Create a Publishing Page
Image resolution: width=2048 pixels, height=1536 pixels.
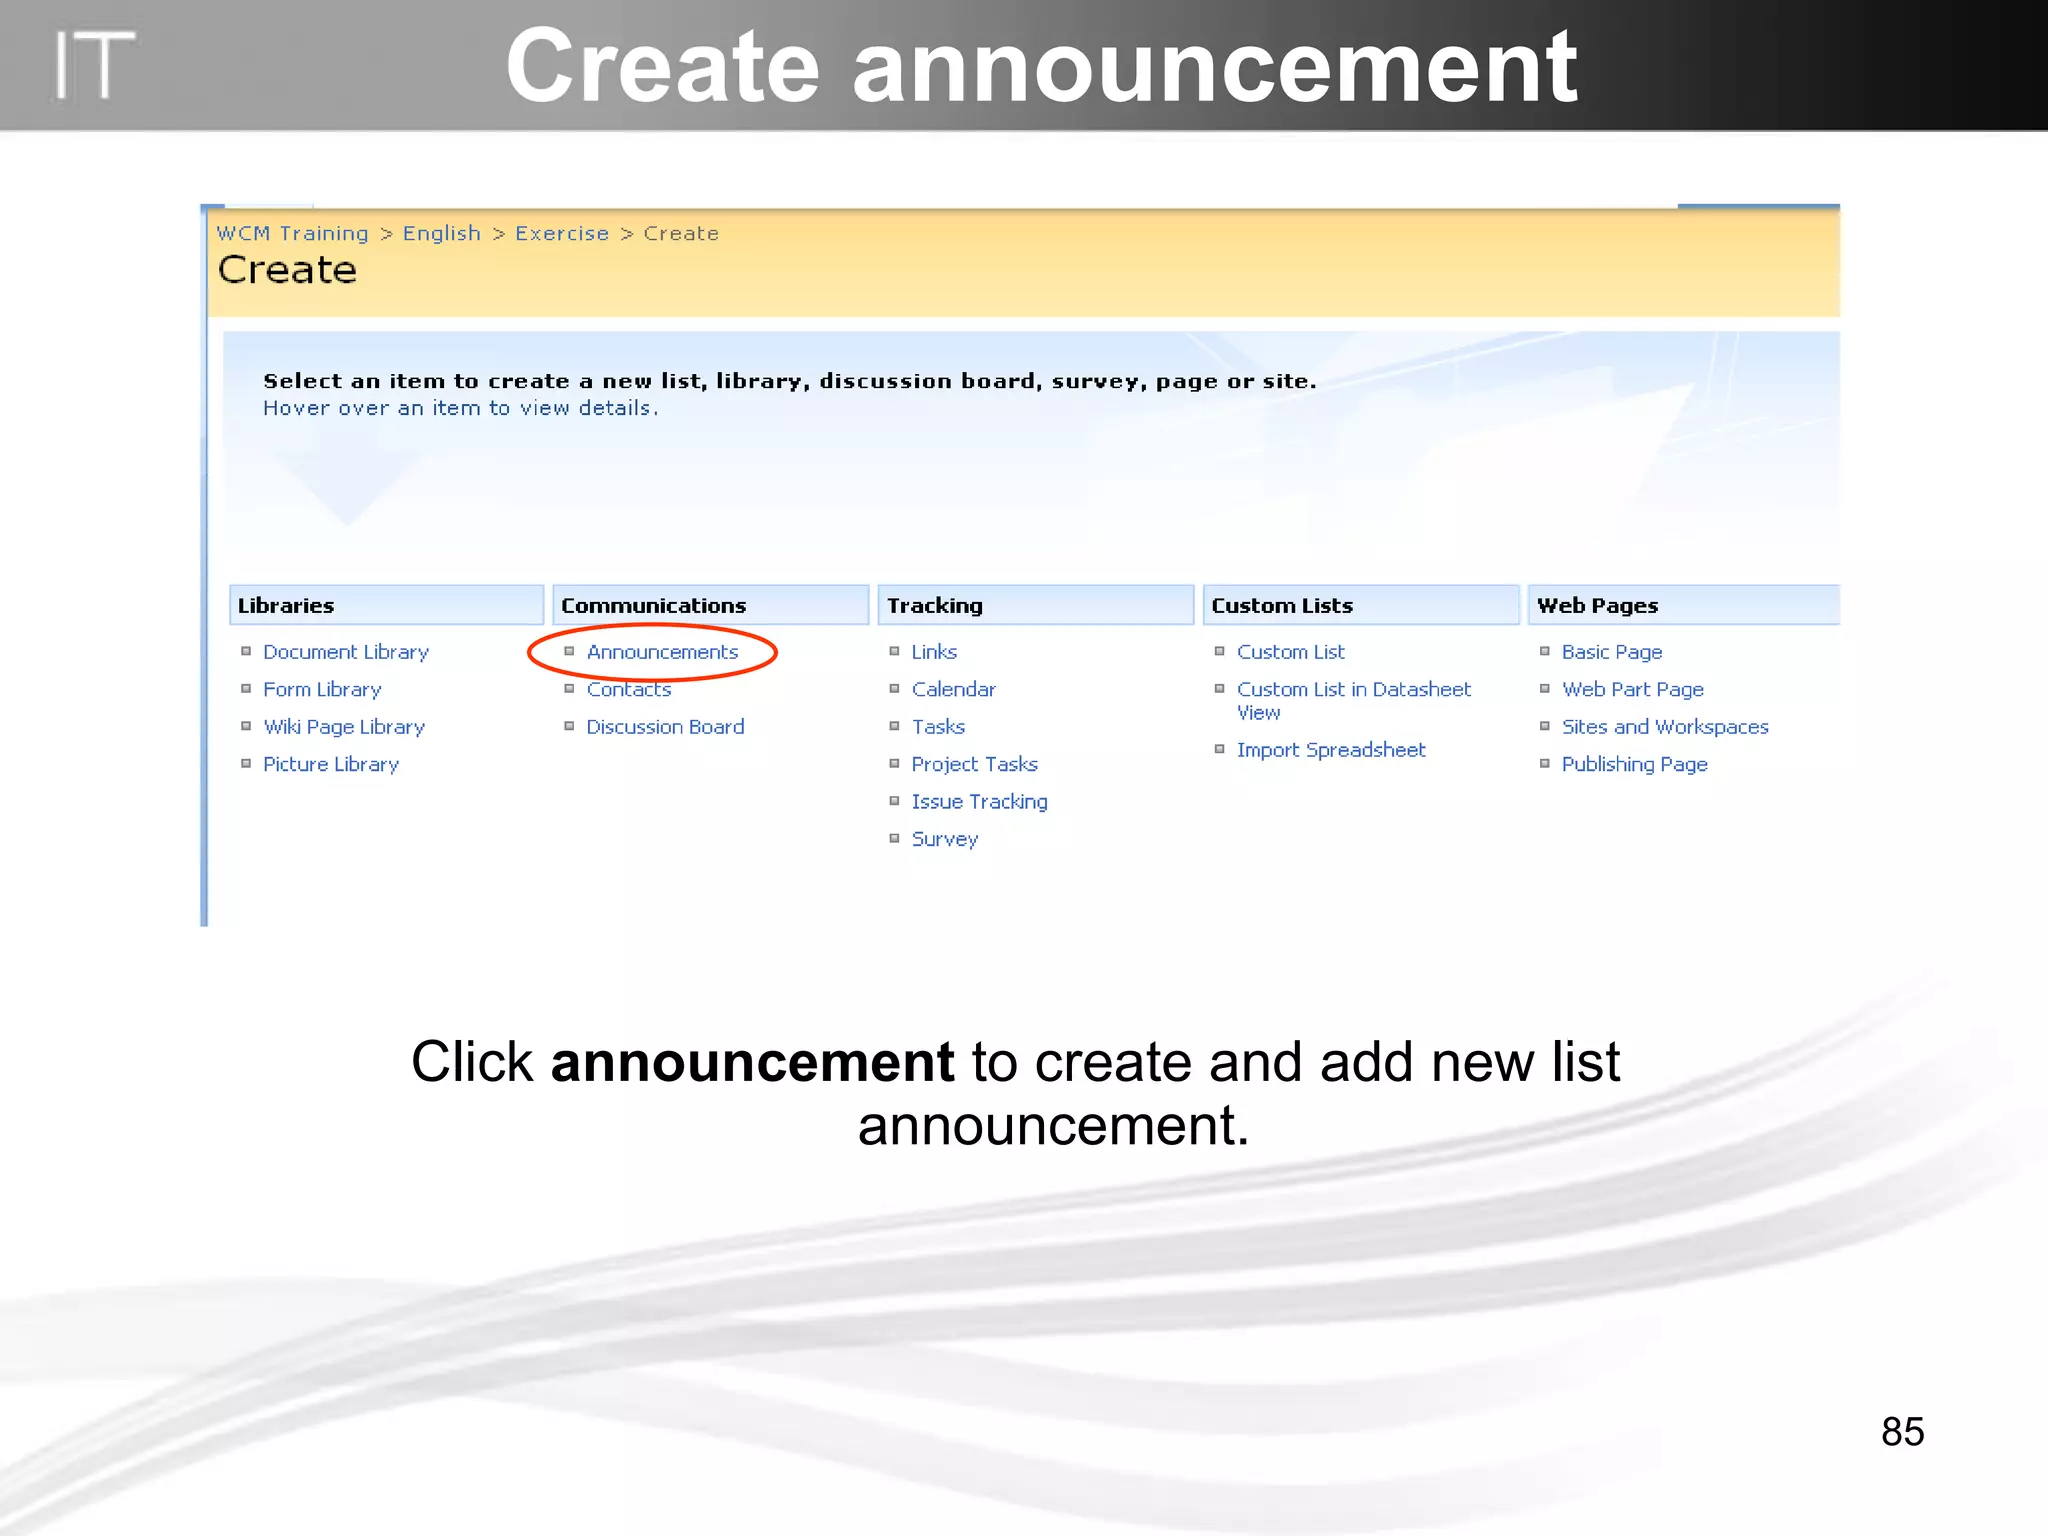(1634, 764)
